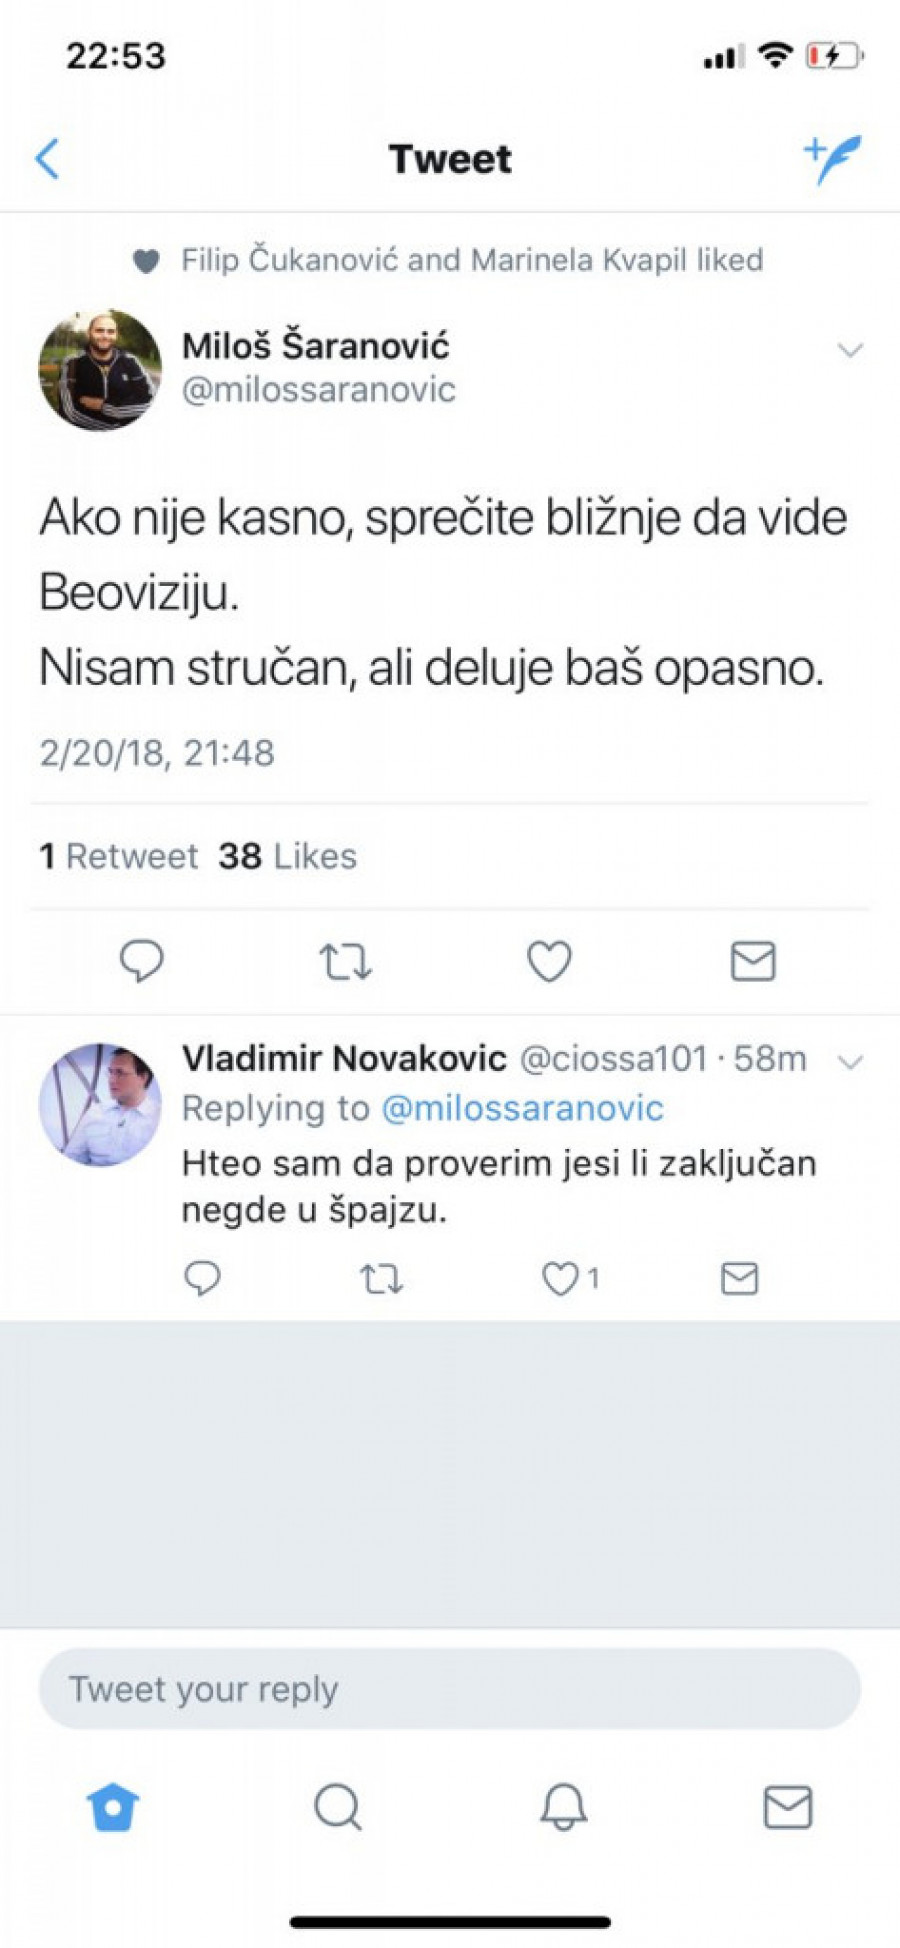This screenshot has width=900, height=1948.
Task: Open Miloš Šaranović's profile picture
Action: (100, 370)
